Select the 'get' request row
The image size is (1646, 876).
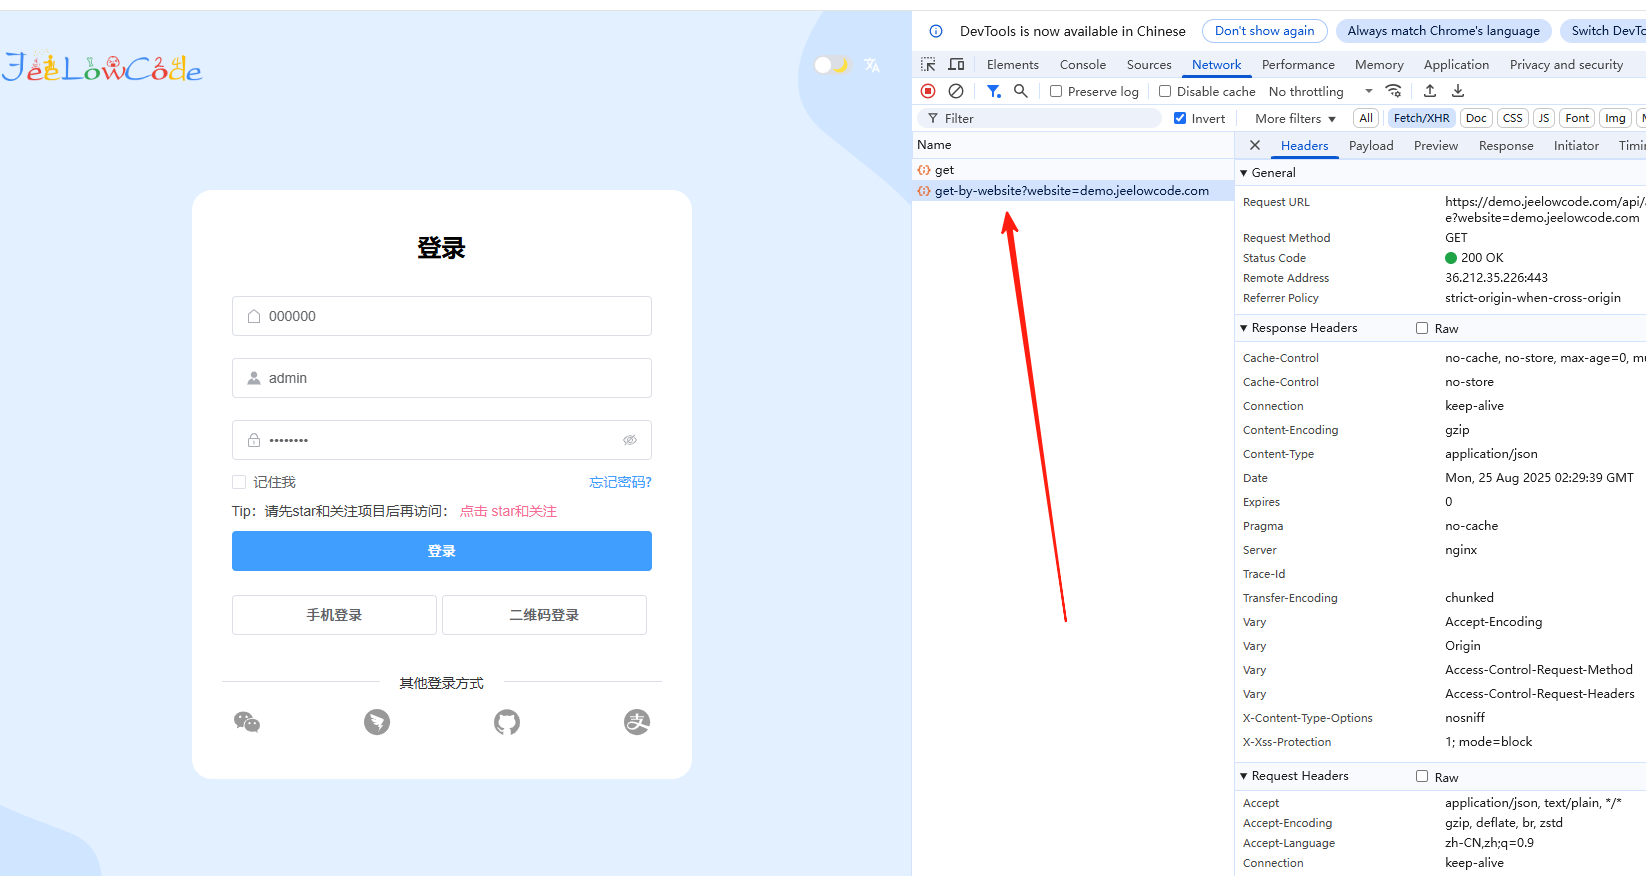(x=1073, y=170)
